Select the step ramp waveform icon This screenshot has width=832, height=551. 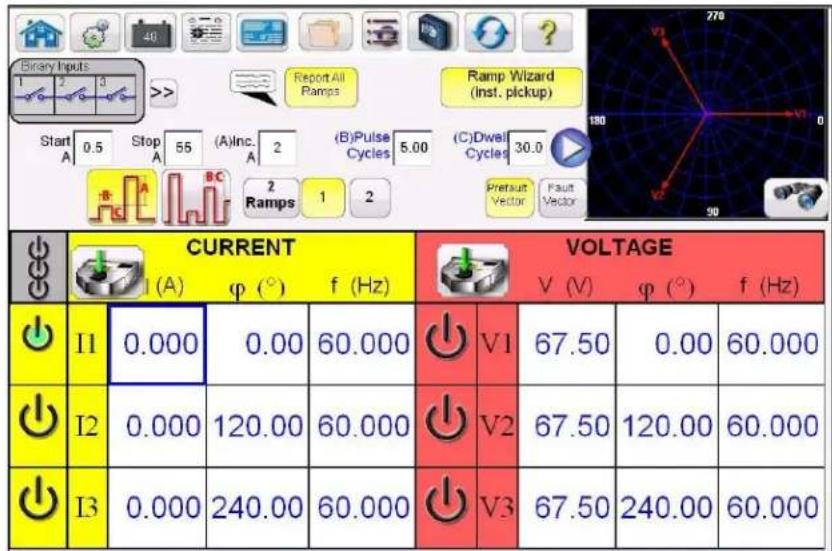(122, 197)
